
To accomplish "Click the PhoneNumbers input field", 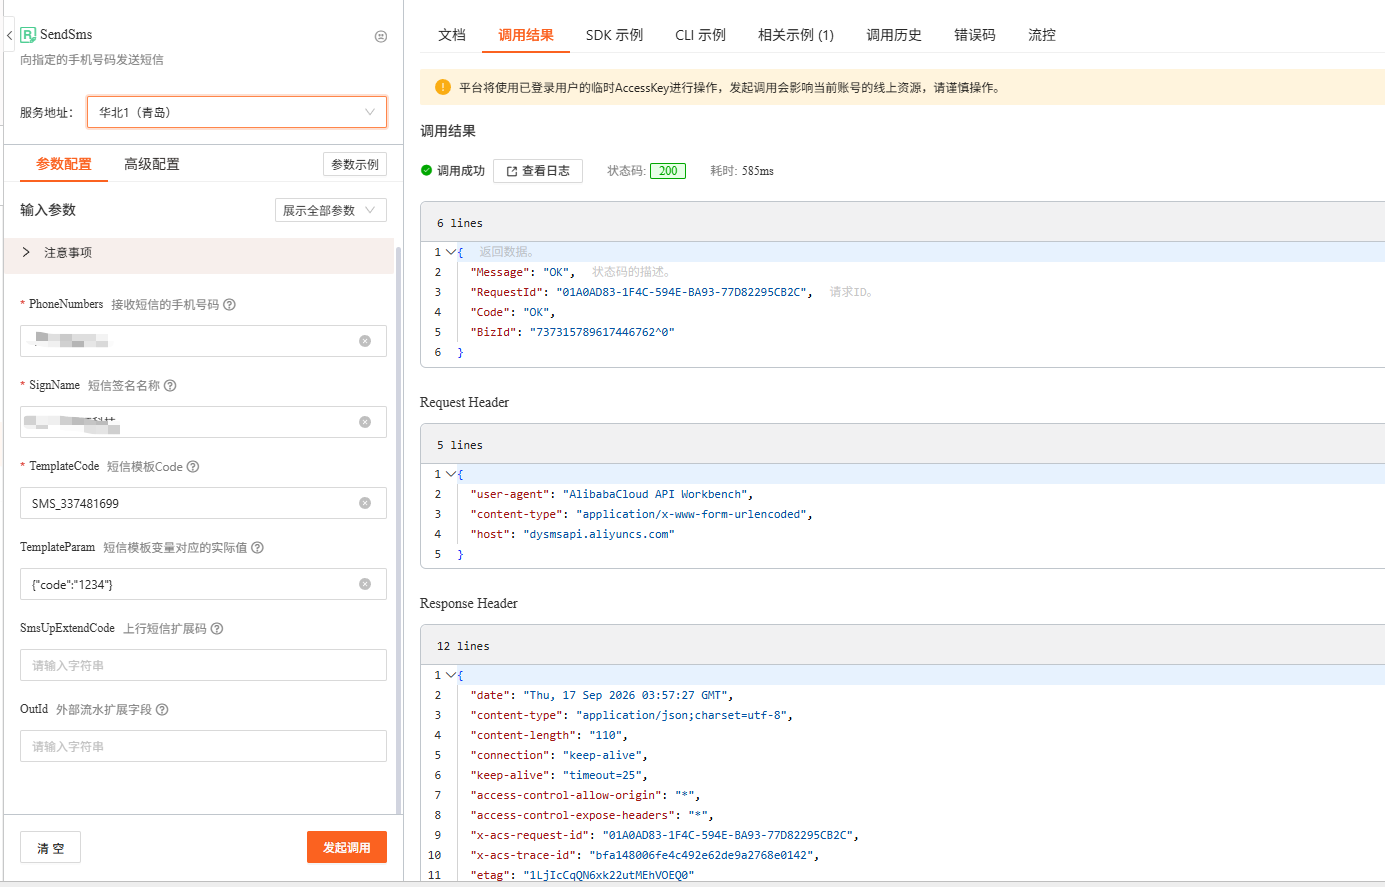I will [x=203, y=341].
